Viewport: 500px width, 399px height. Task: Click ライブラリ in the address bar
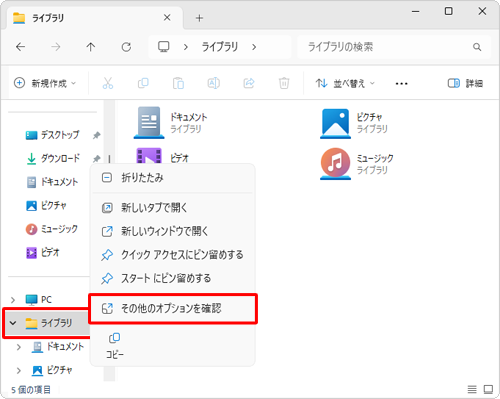tap(220, 47)
